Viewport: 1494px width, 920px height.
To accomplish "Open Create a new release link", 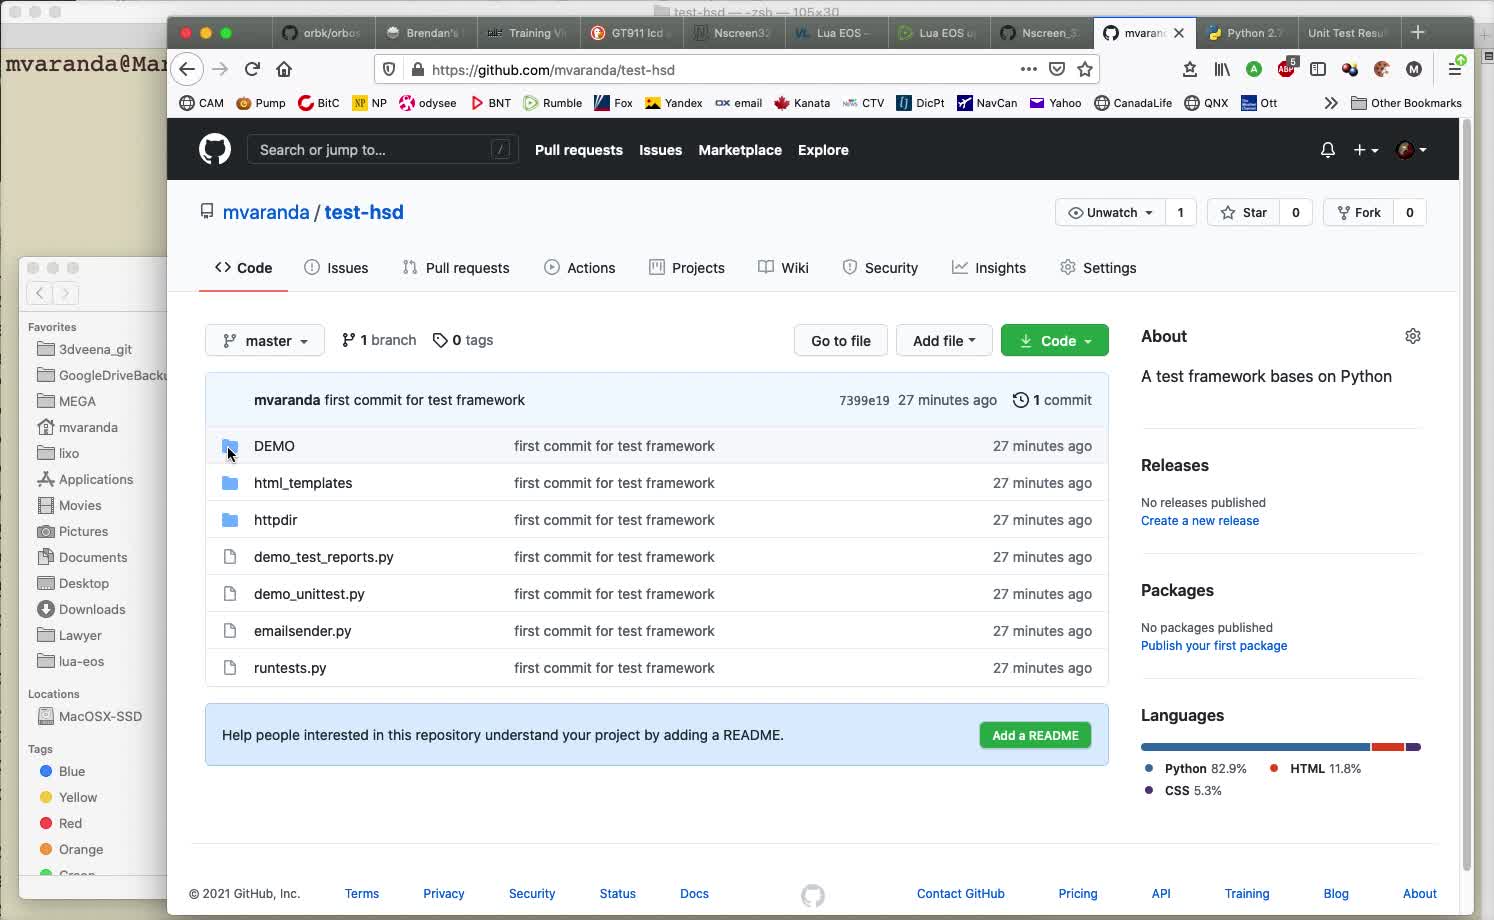I will pos(1200,521).
